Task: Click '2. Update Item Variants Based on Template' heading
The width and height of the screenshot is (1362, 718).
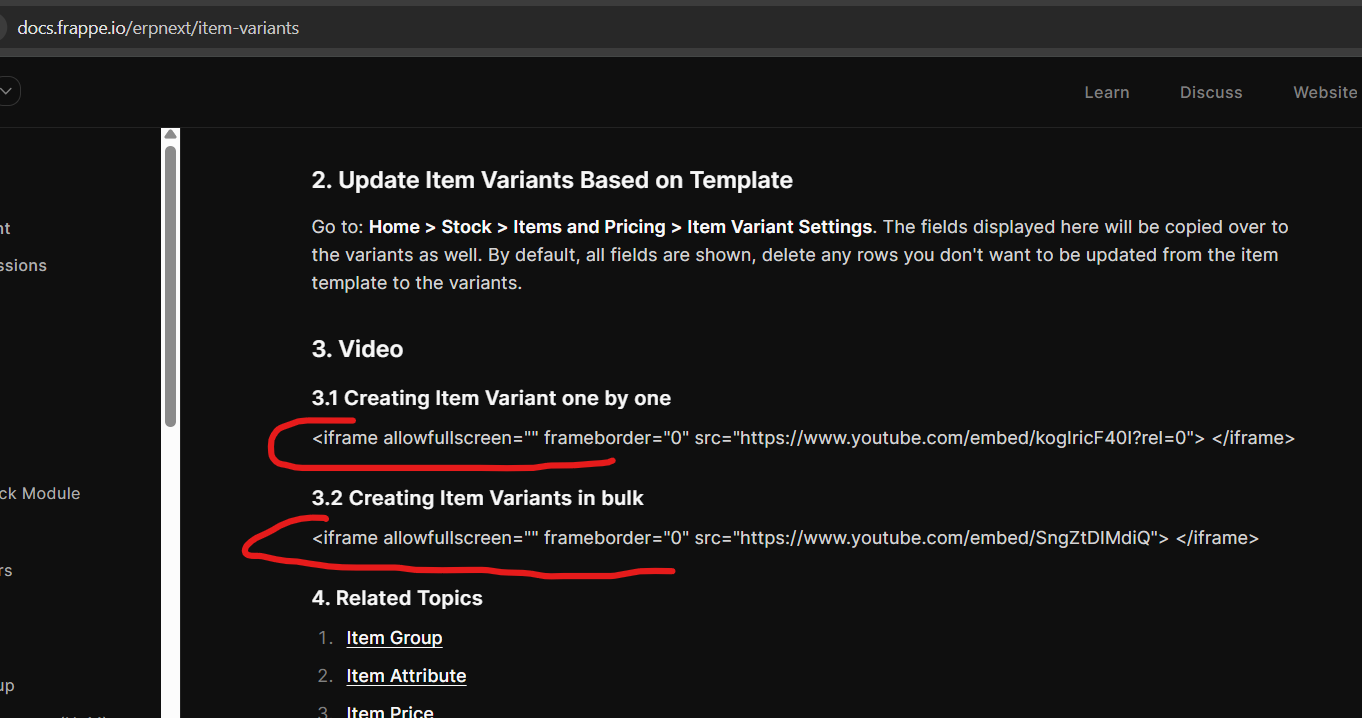Action: (x=552, y=180)
